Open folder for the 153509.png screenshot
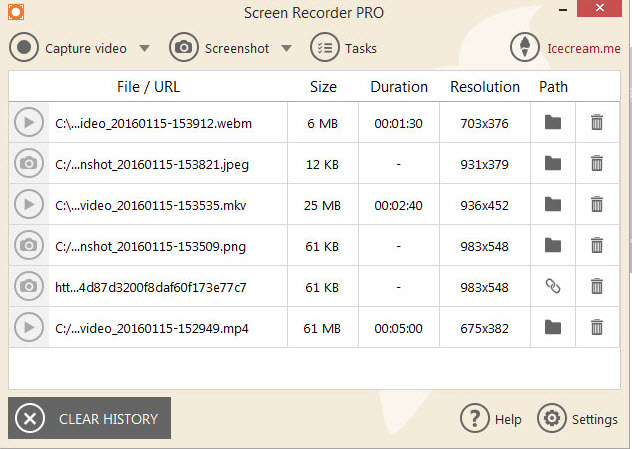The image size is (632, 449). tap(552, 245)
